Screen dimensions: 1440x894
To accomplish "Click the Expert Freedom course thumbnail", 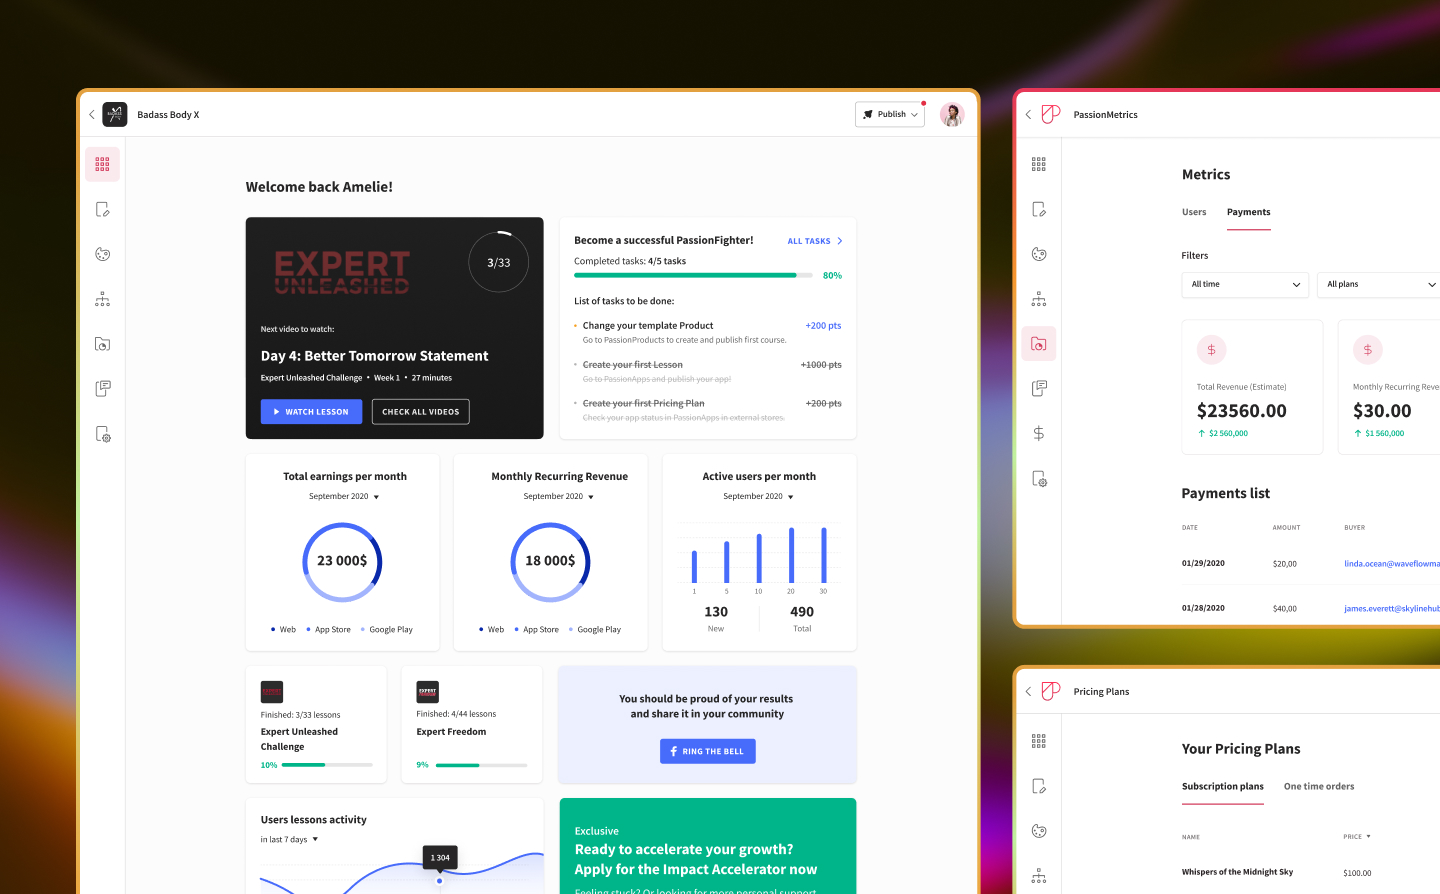I will pos(427,692).
